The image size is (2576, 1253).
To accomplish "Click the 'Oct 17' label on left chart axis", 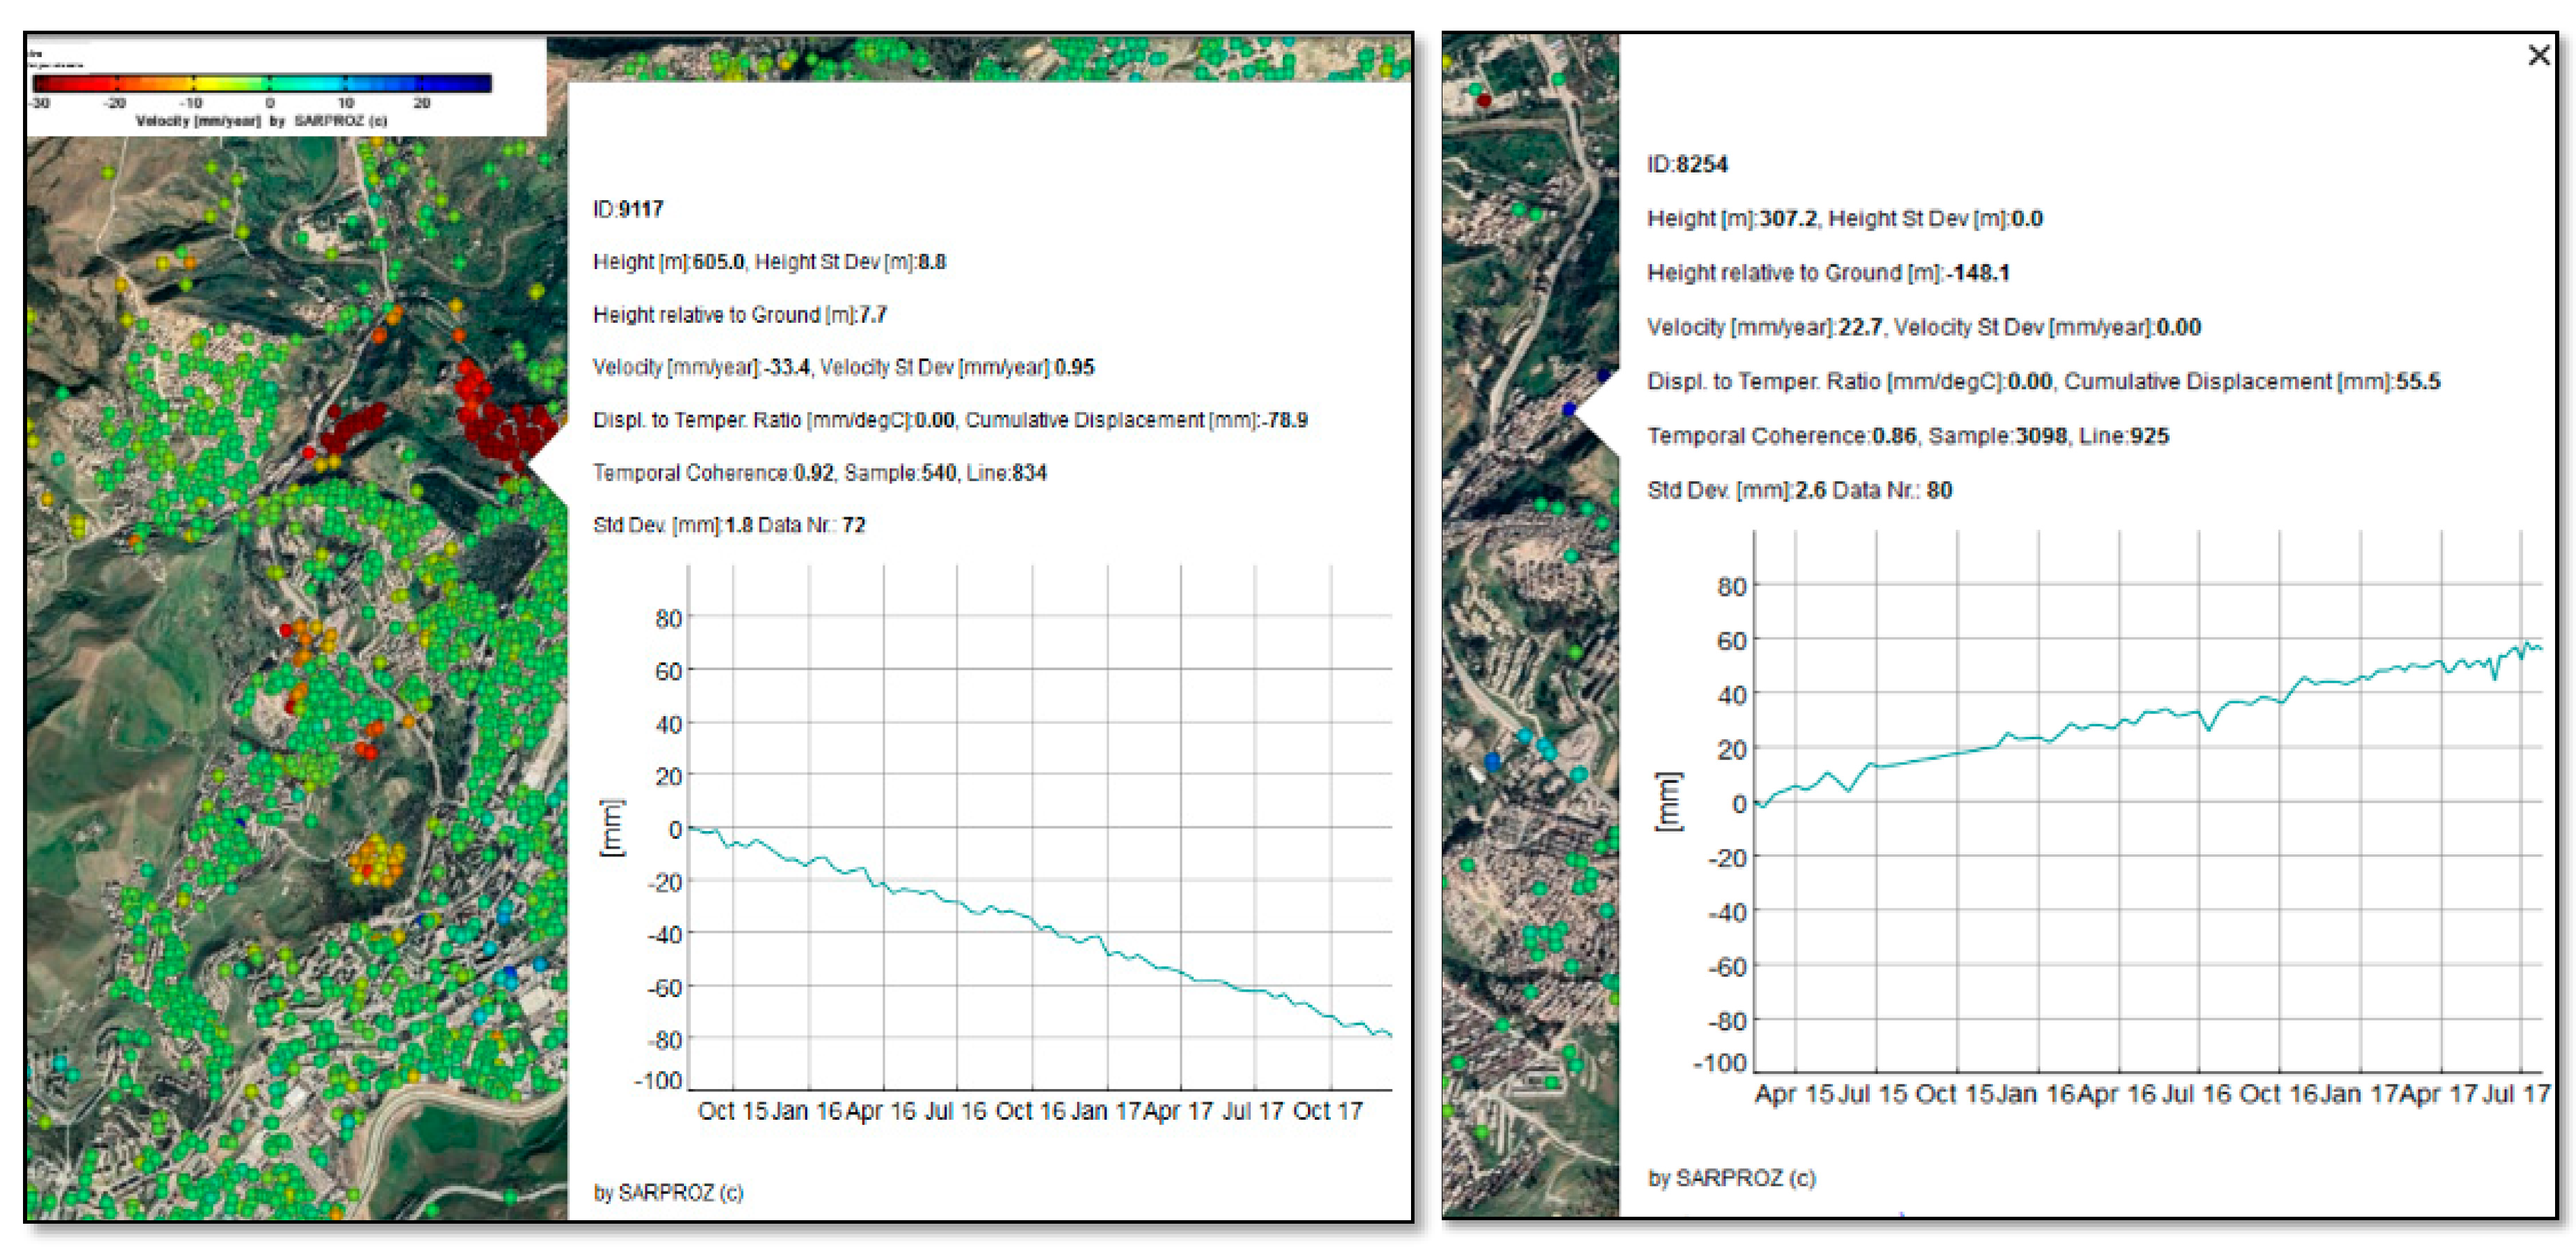I will pyautogui.click(x=1327, y=1111).
